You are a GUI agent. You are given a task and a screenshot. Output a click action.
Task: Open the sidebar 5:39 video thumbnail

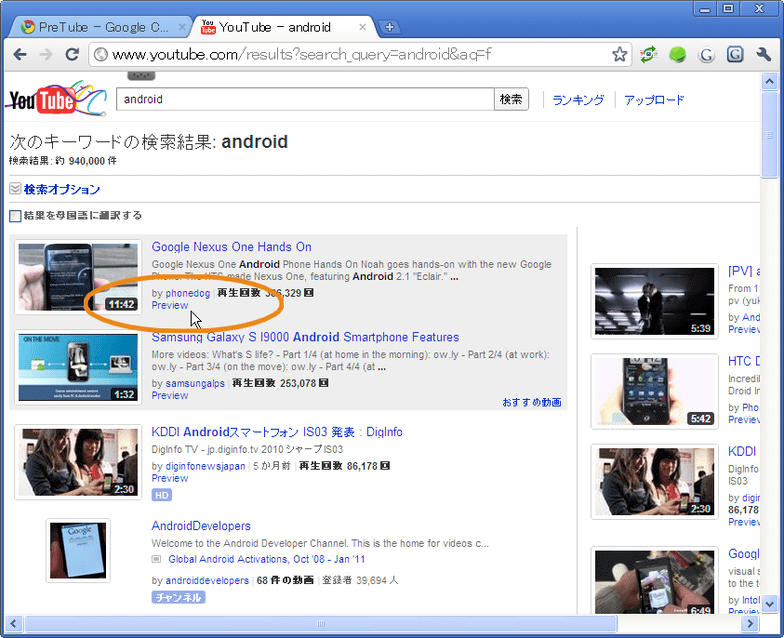coord(654,302)
